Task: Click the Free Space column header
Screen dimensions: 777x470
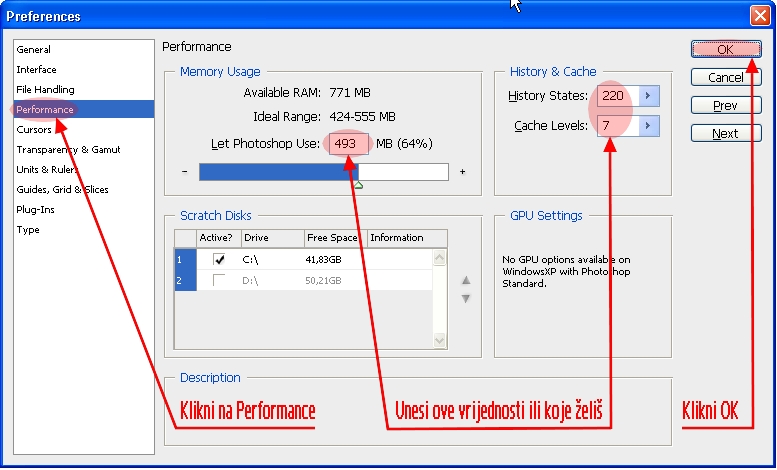Action: point(335,237)
